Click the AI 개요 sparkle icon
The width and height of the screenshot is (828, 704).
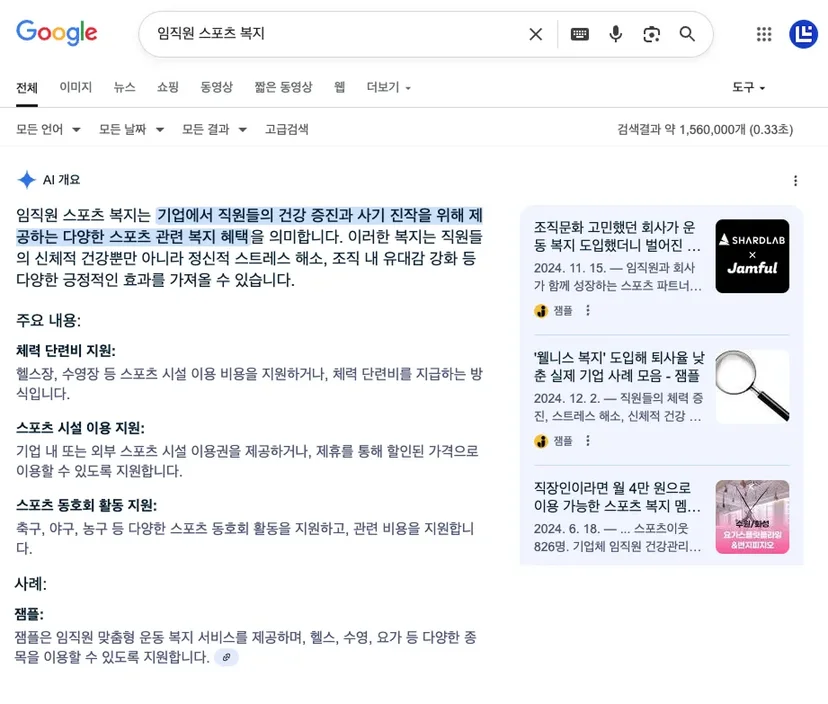26,180
